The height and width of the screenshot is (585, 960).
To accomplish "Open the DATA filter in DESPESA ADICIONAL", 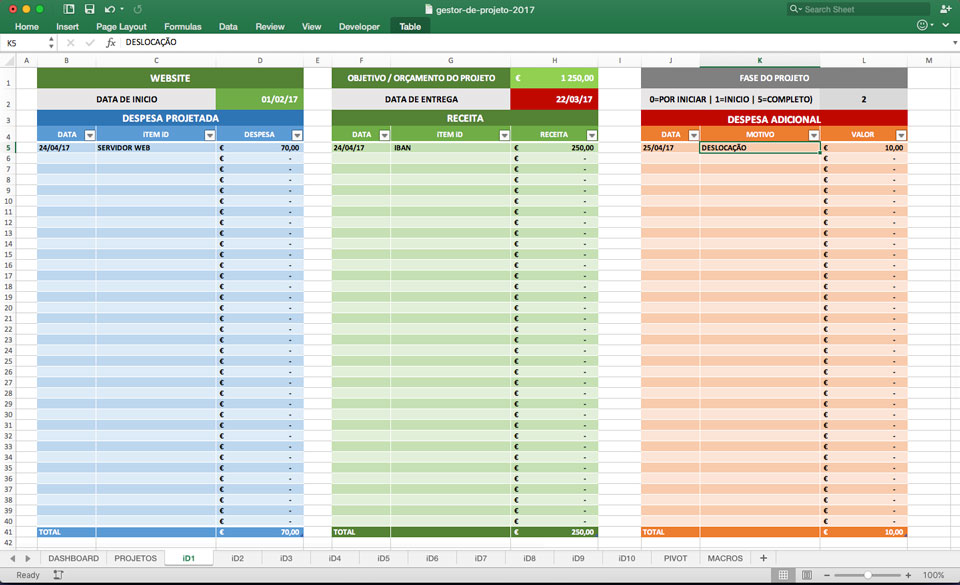I will pos(694,135).
